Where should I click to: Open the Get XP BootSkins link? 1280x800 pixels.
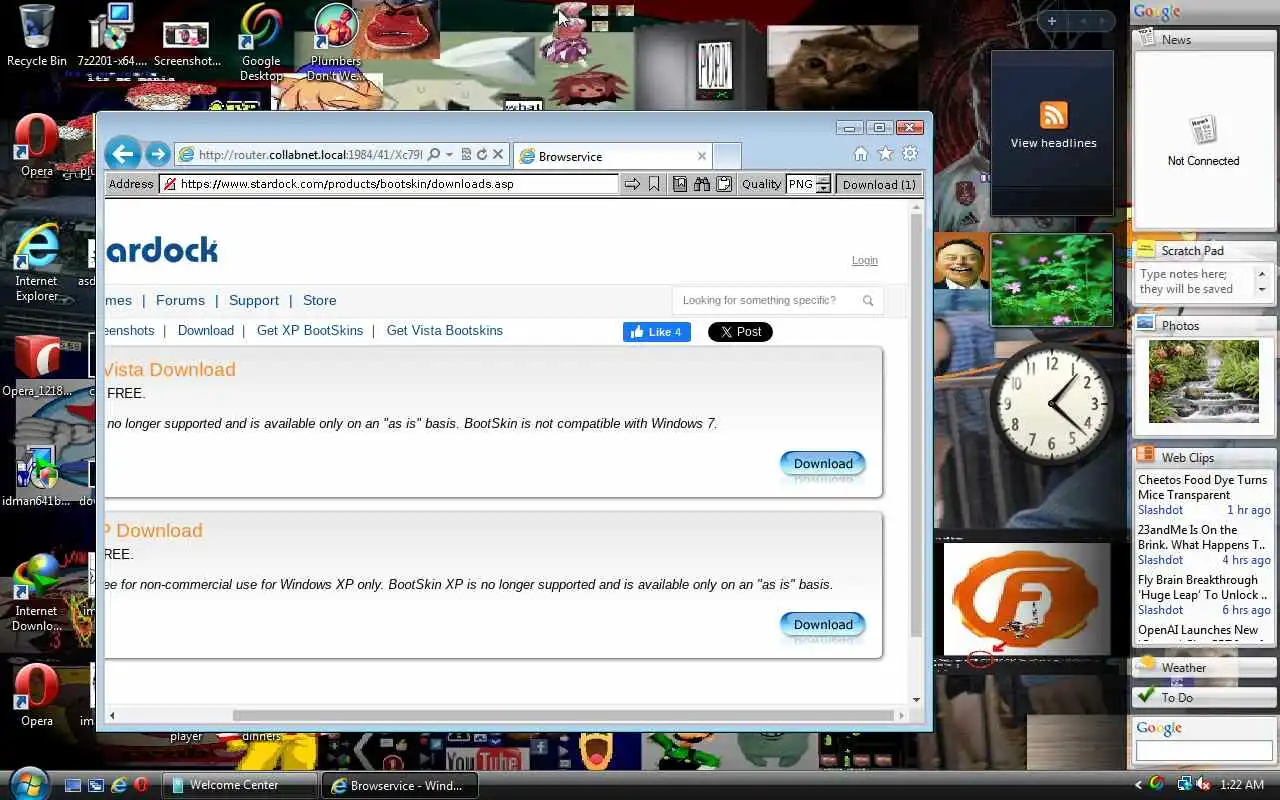310,330
